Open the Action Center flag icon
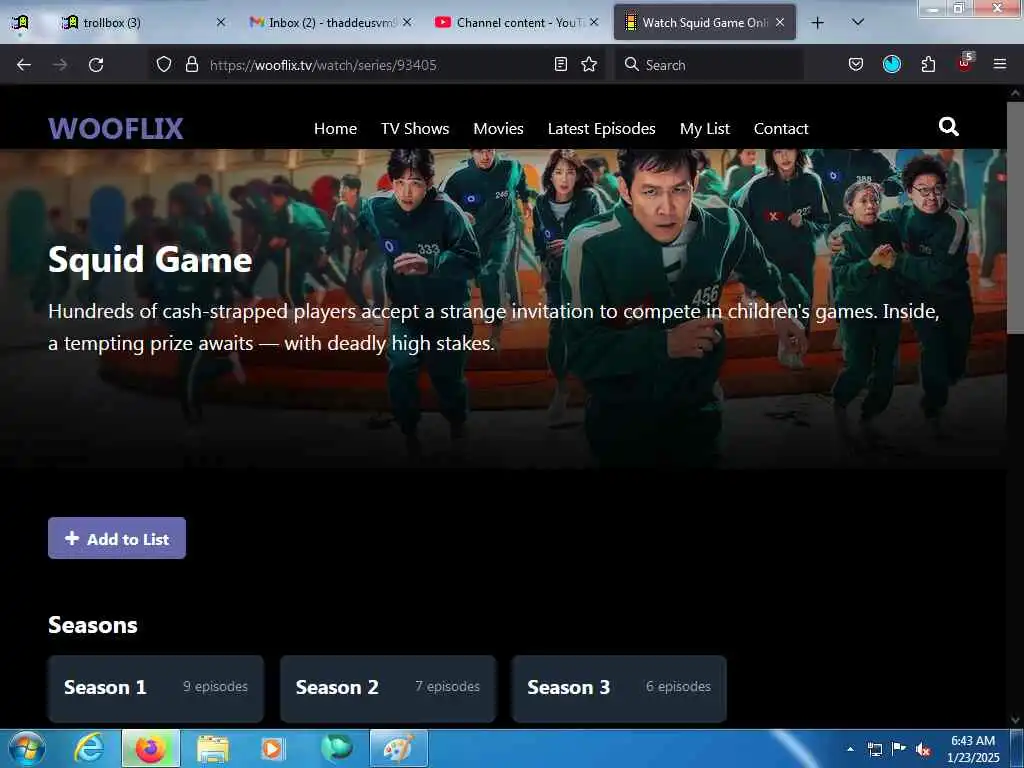Viewport: 1024px width, 768px height. (899, 749)
